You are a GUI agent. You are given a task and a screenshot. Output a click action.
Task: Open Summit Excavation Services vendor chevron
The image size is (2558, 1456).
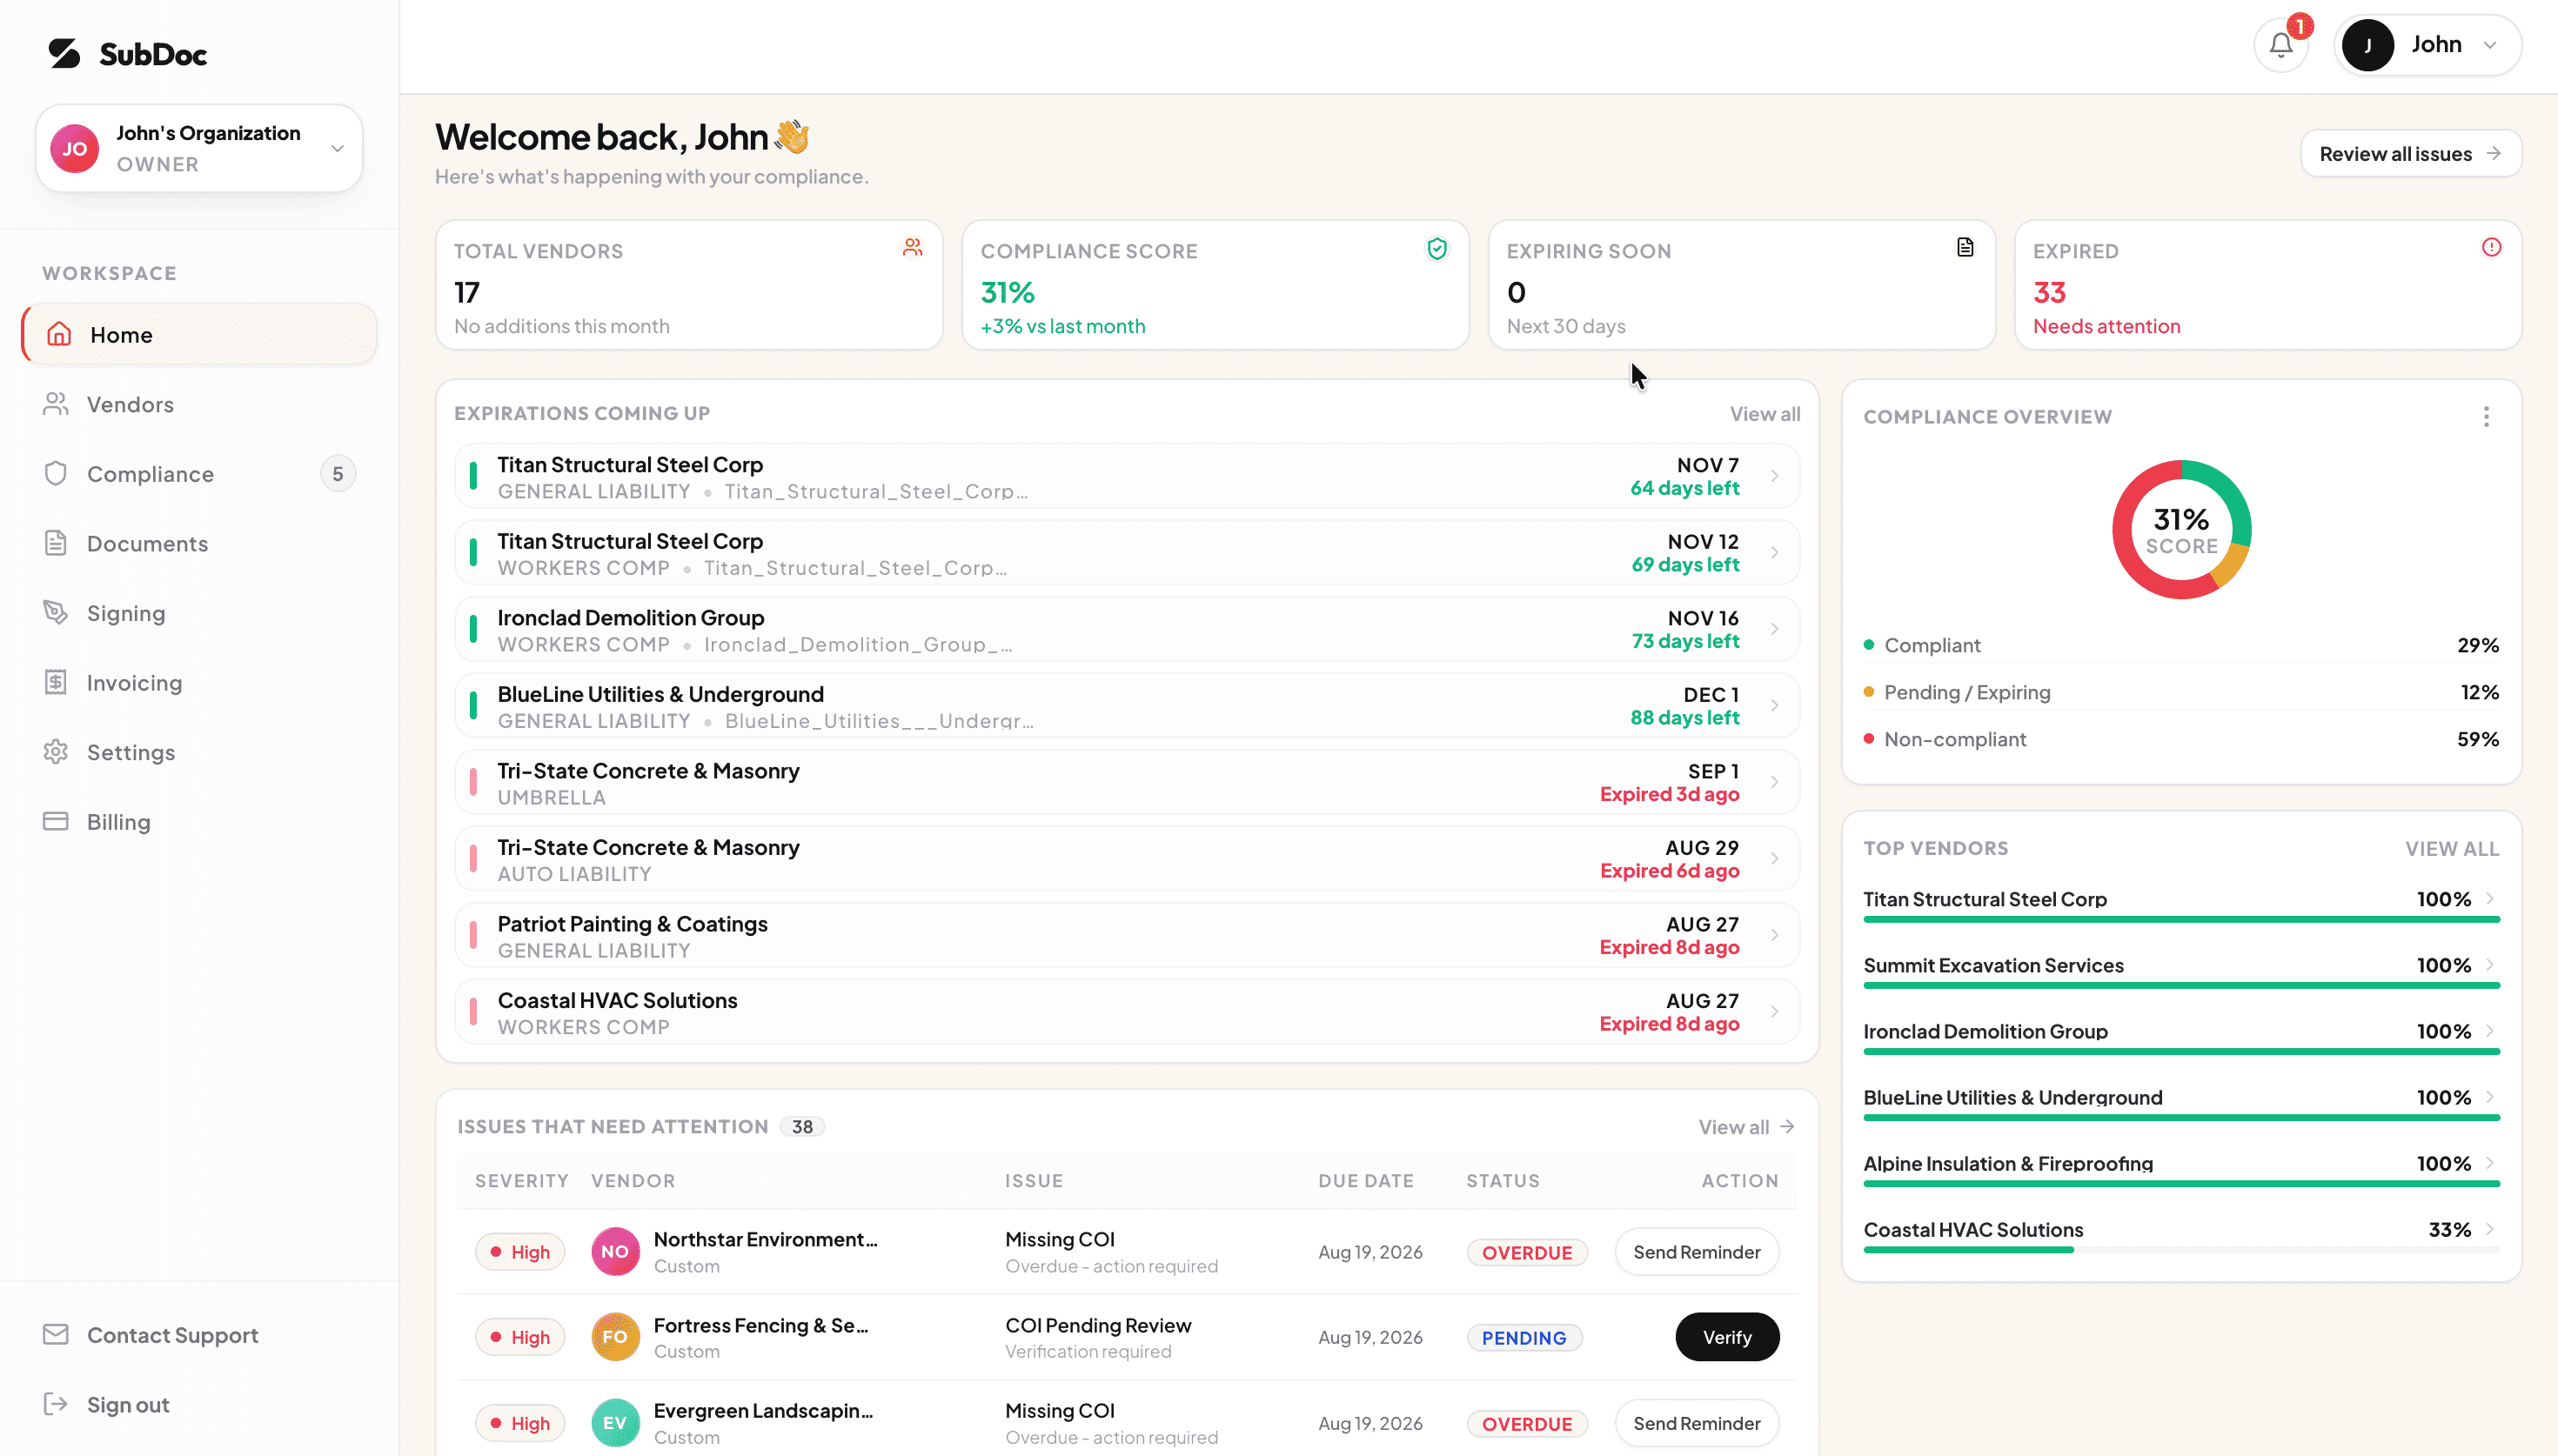[x=2489, y=964]
